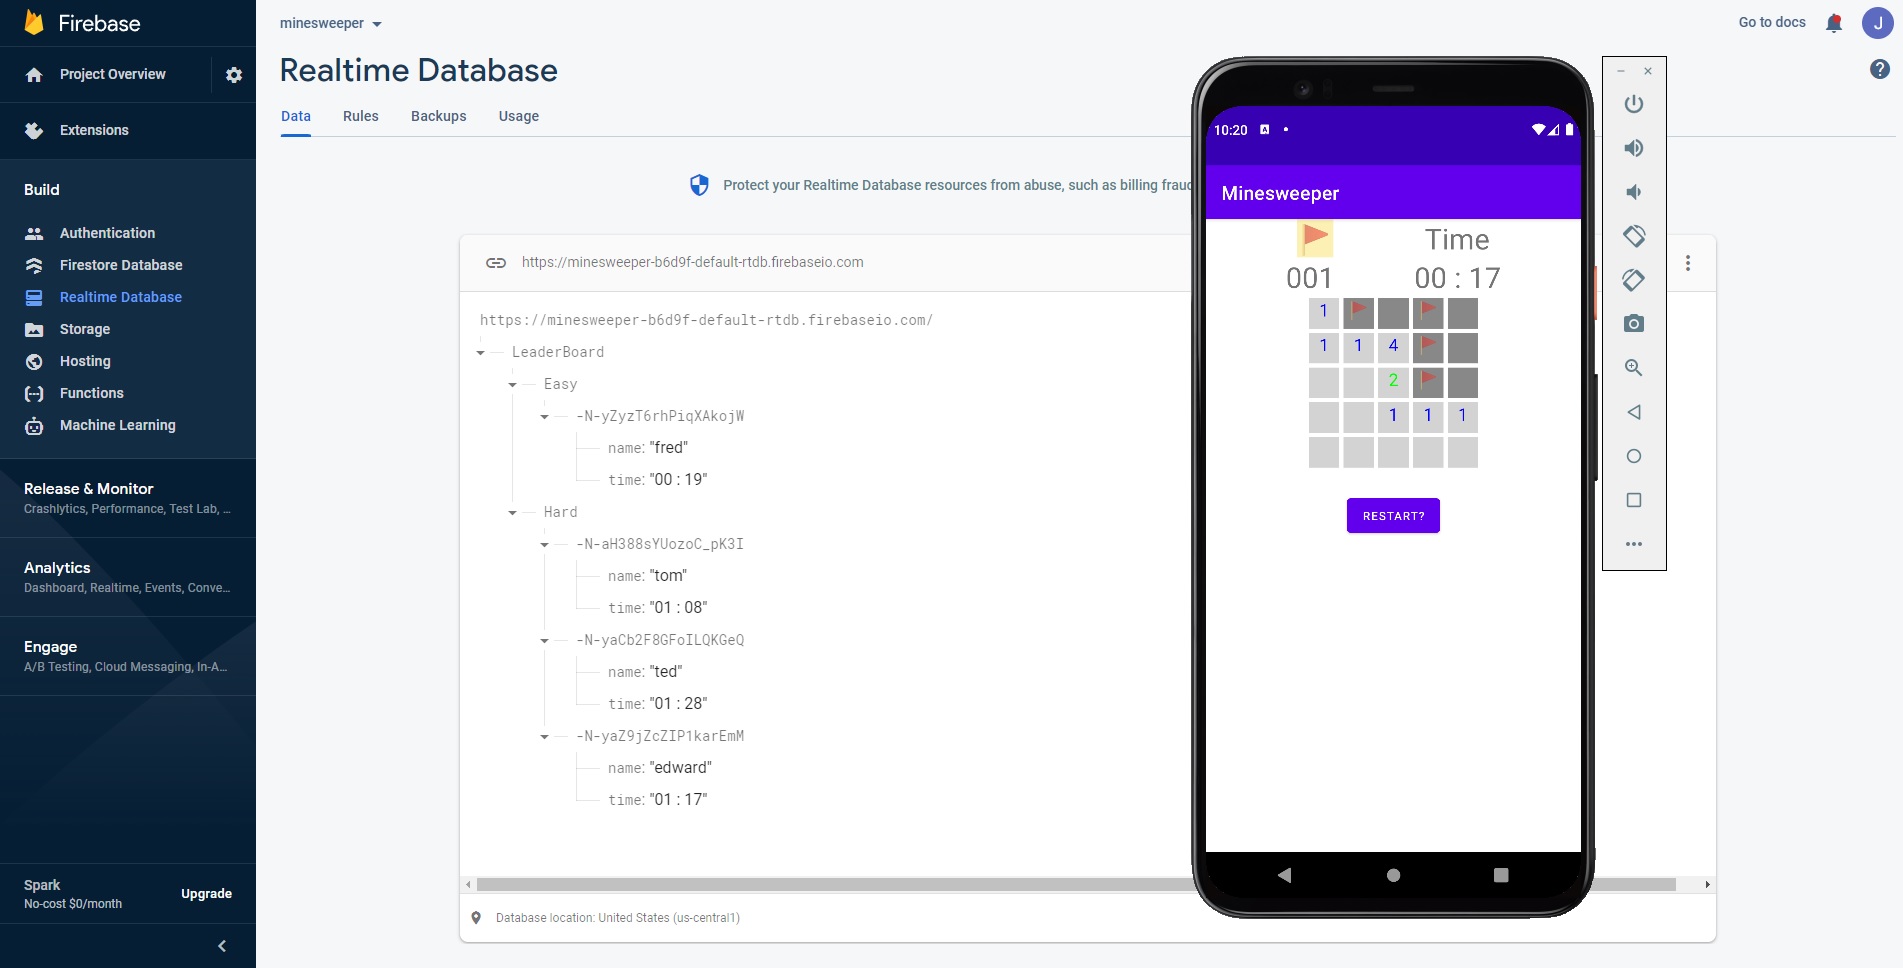Expand Release & Monitor section
Image resolution: width=1903 pixels, height=968 pixels.
(128, 498)
